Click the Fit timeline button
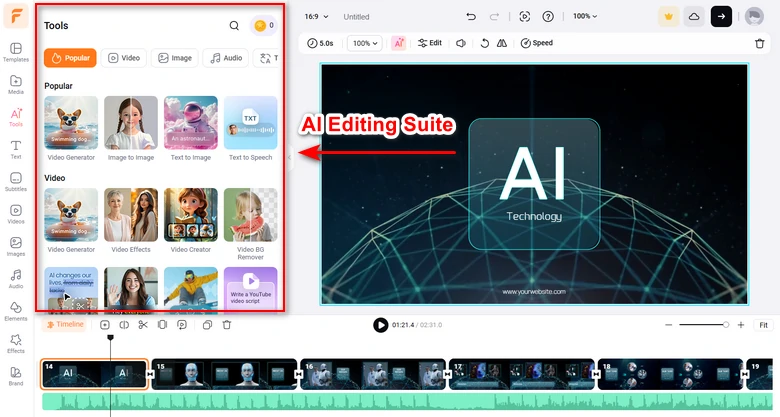 [763, 325]
